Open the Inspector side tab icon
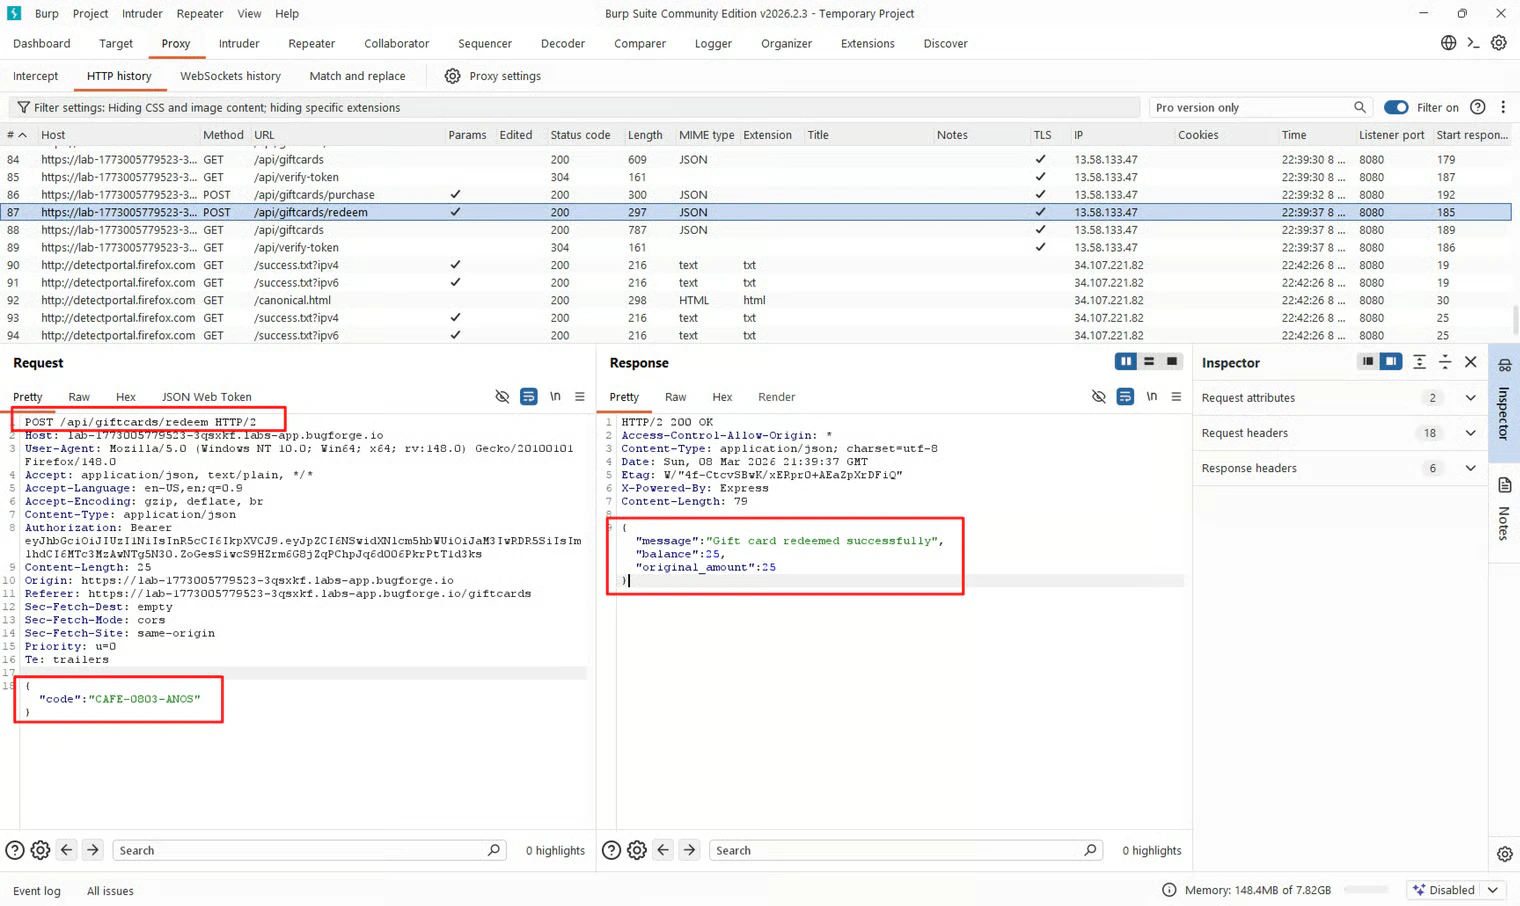The width and height of the screenshot is (1520, 906). [x=1505, y=366]
